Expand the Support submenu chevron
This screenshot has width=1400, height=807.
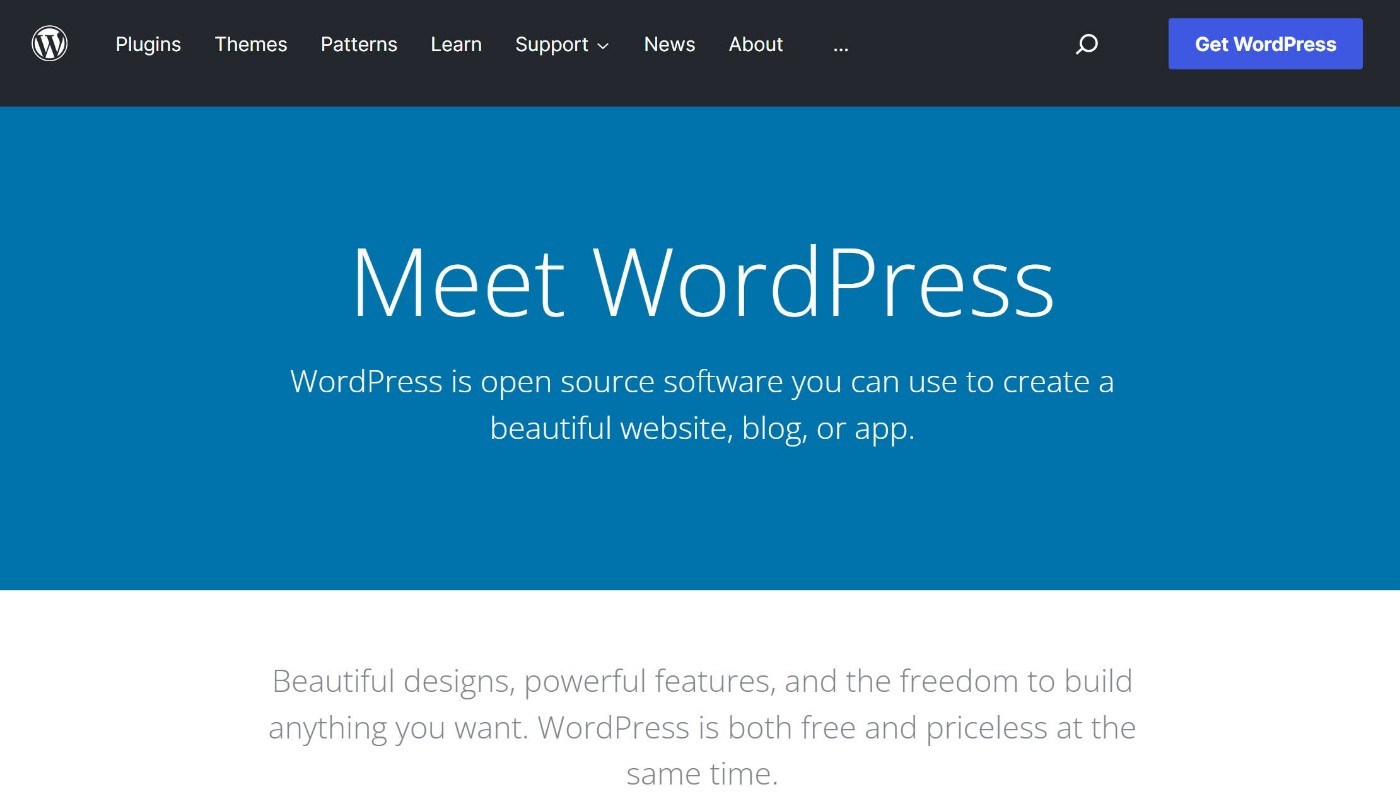point(603,46)
